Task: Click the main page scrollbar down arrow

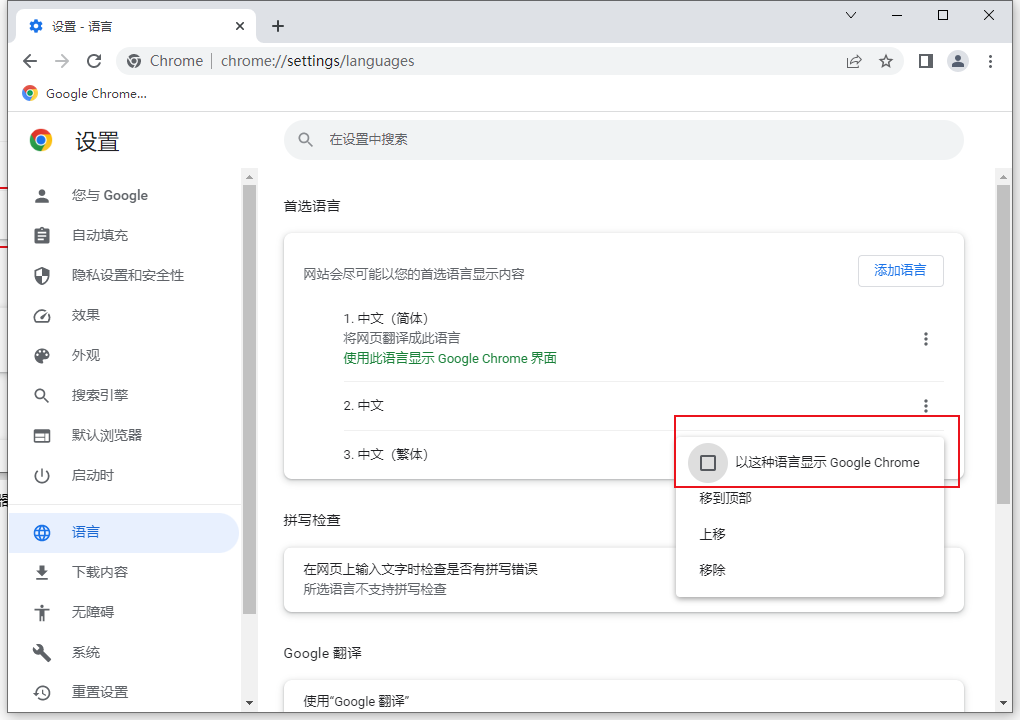Action: coord(1003,703)
